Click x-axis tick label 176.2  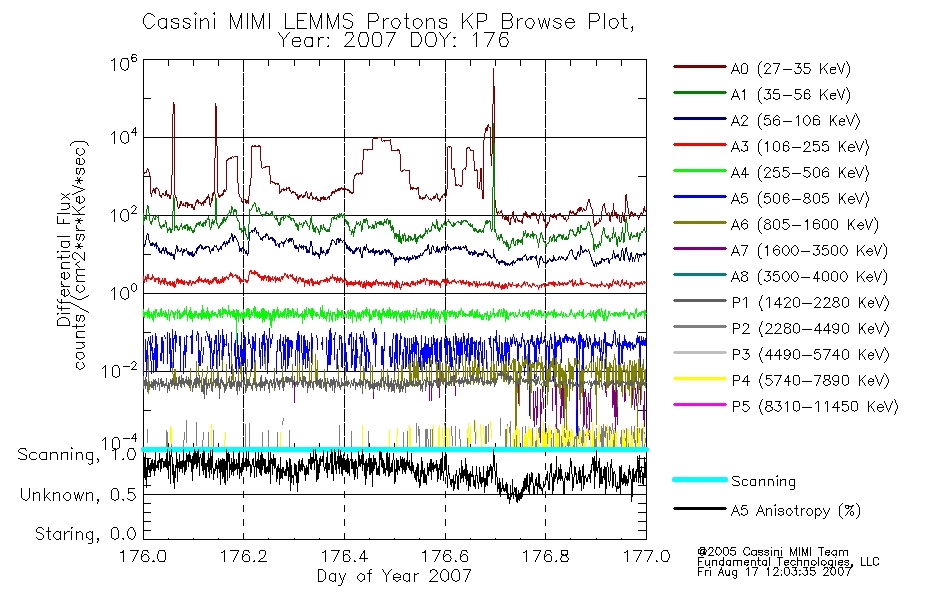click(244, 556)
